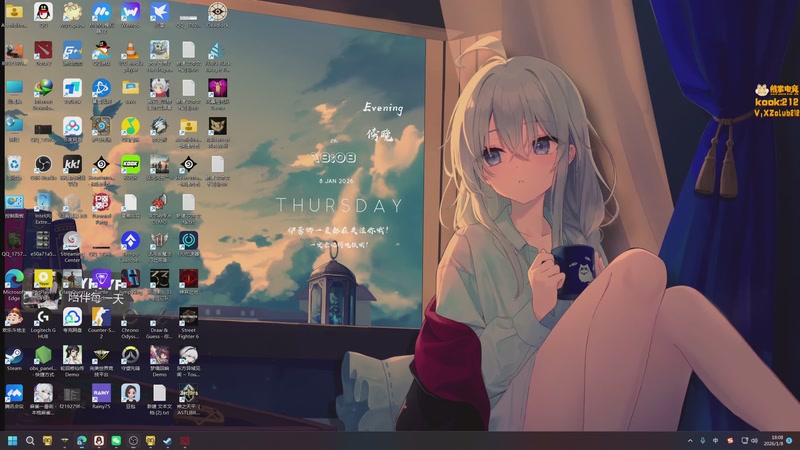Open the Streaming Center desktop icon
Screen dimensions: 800x450
[72, 241]
